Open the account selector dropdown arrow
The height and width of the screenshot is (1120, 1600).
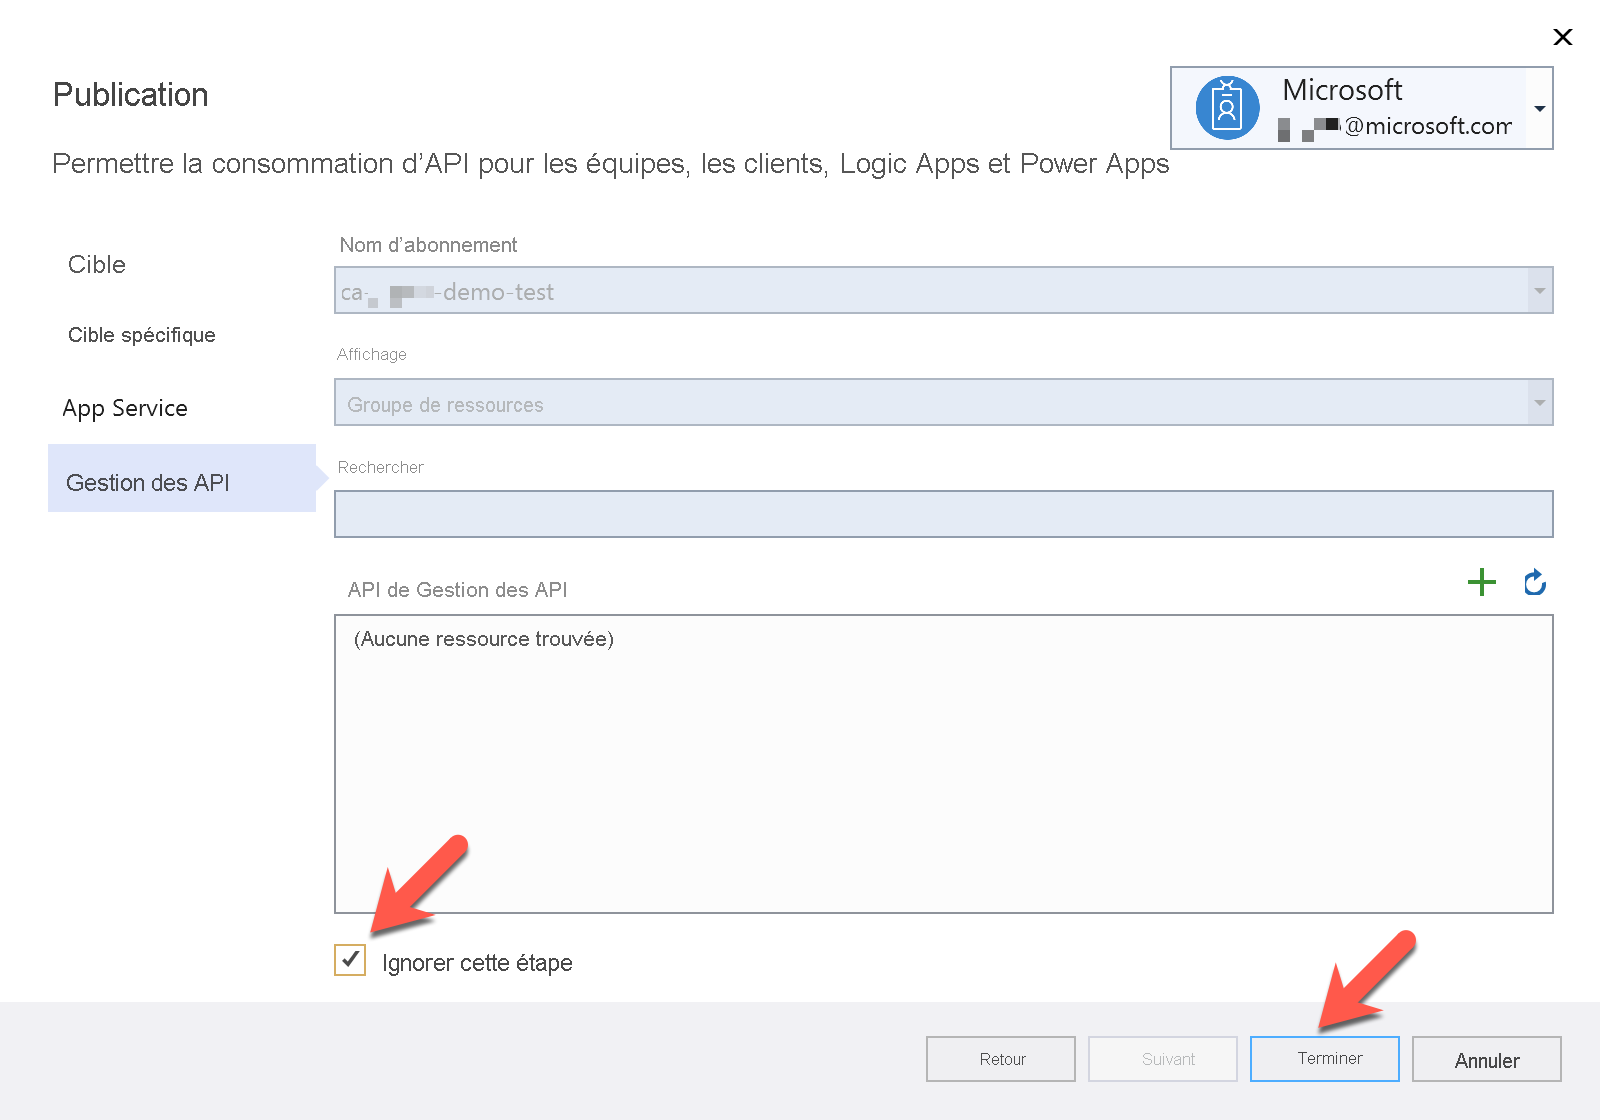(x=1540, y=108)
